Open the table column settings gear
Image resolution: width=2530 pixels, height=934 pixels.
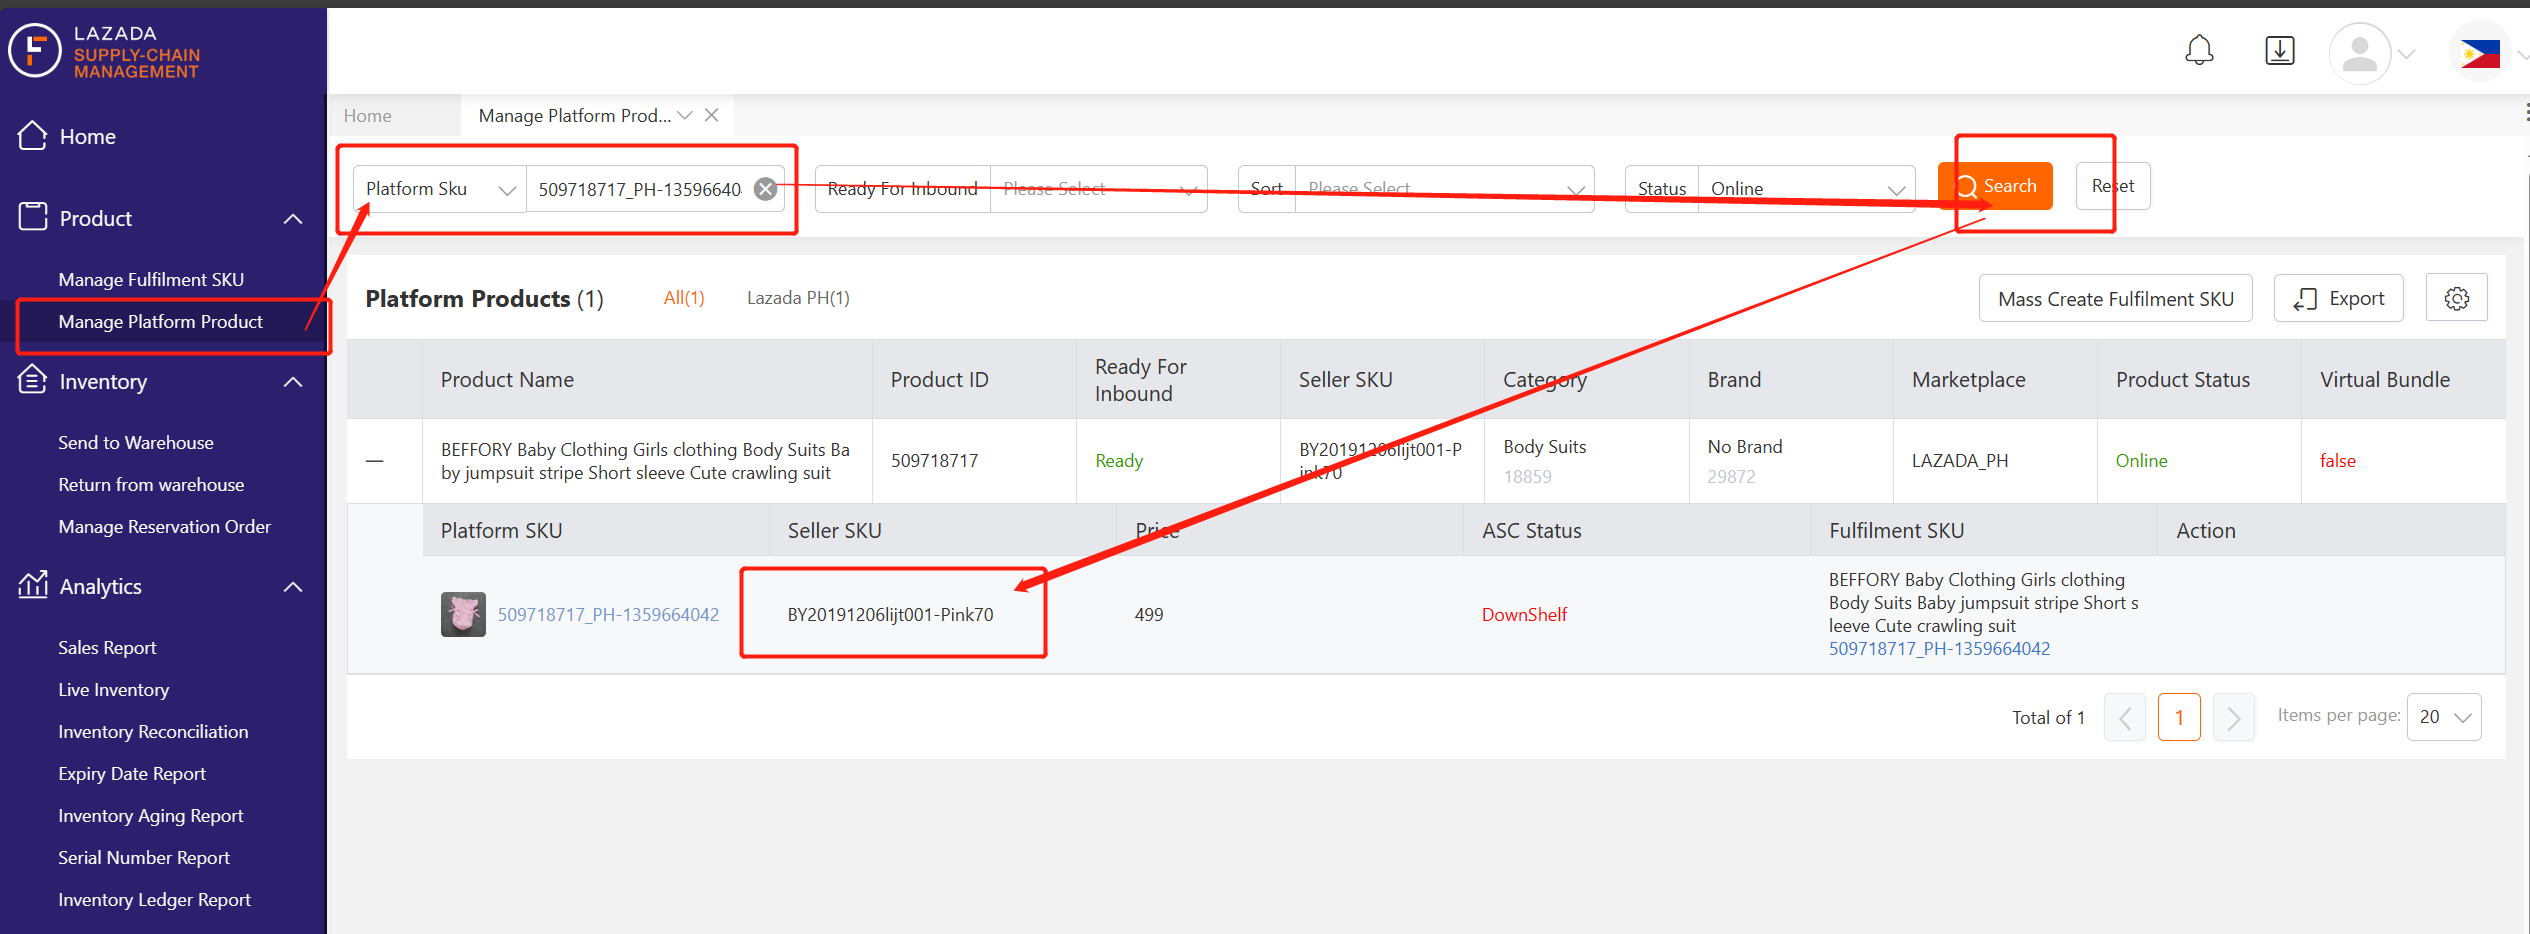point(2456,298)
